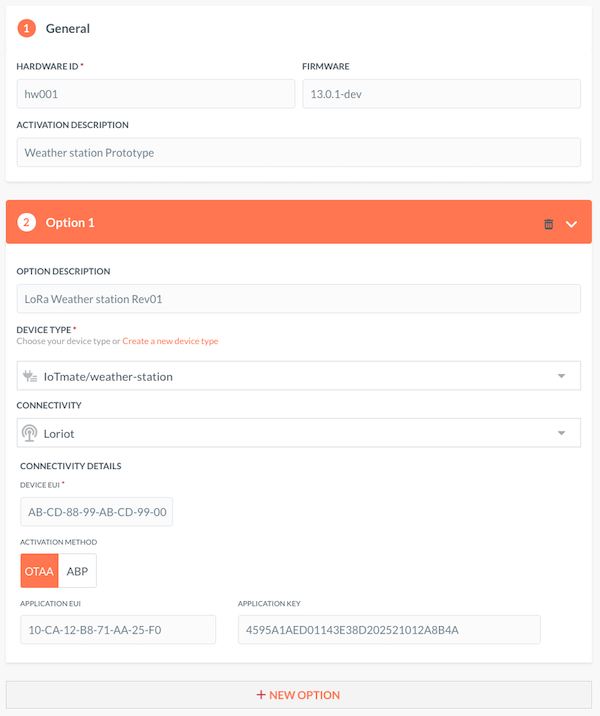Select OTAA activation method
The width and height of the screenshot is (600, 716).
(40, 570)
